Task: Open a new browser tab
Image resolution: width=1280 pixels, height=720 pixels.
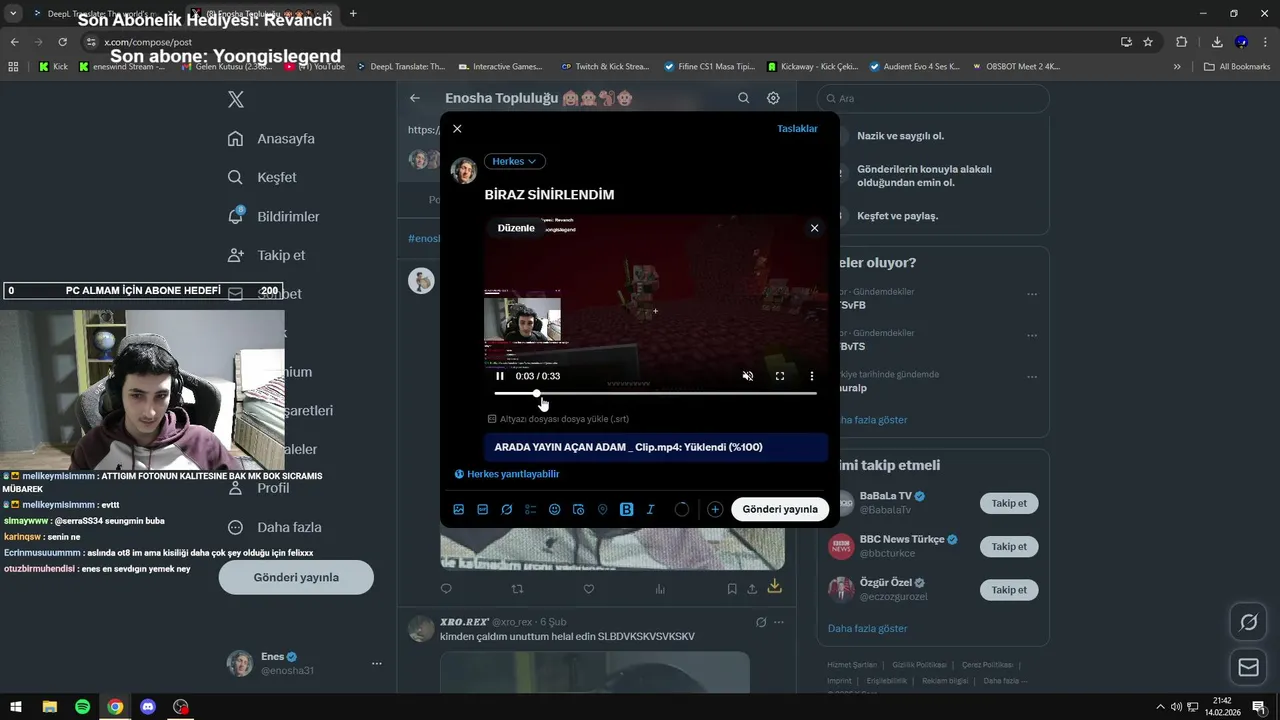Action: click(x=353, y=14)
